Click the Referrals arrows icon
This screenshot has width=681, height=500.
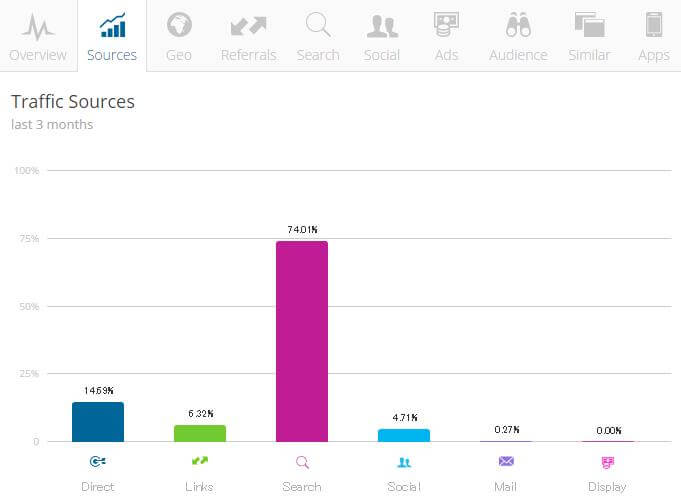click(248, 25)
